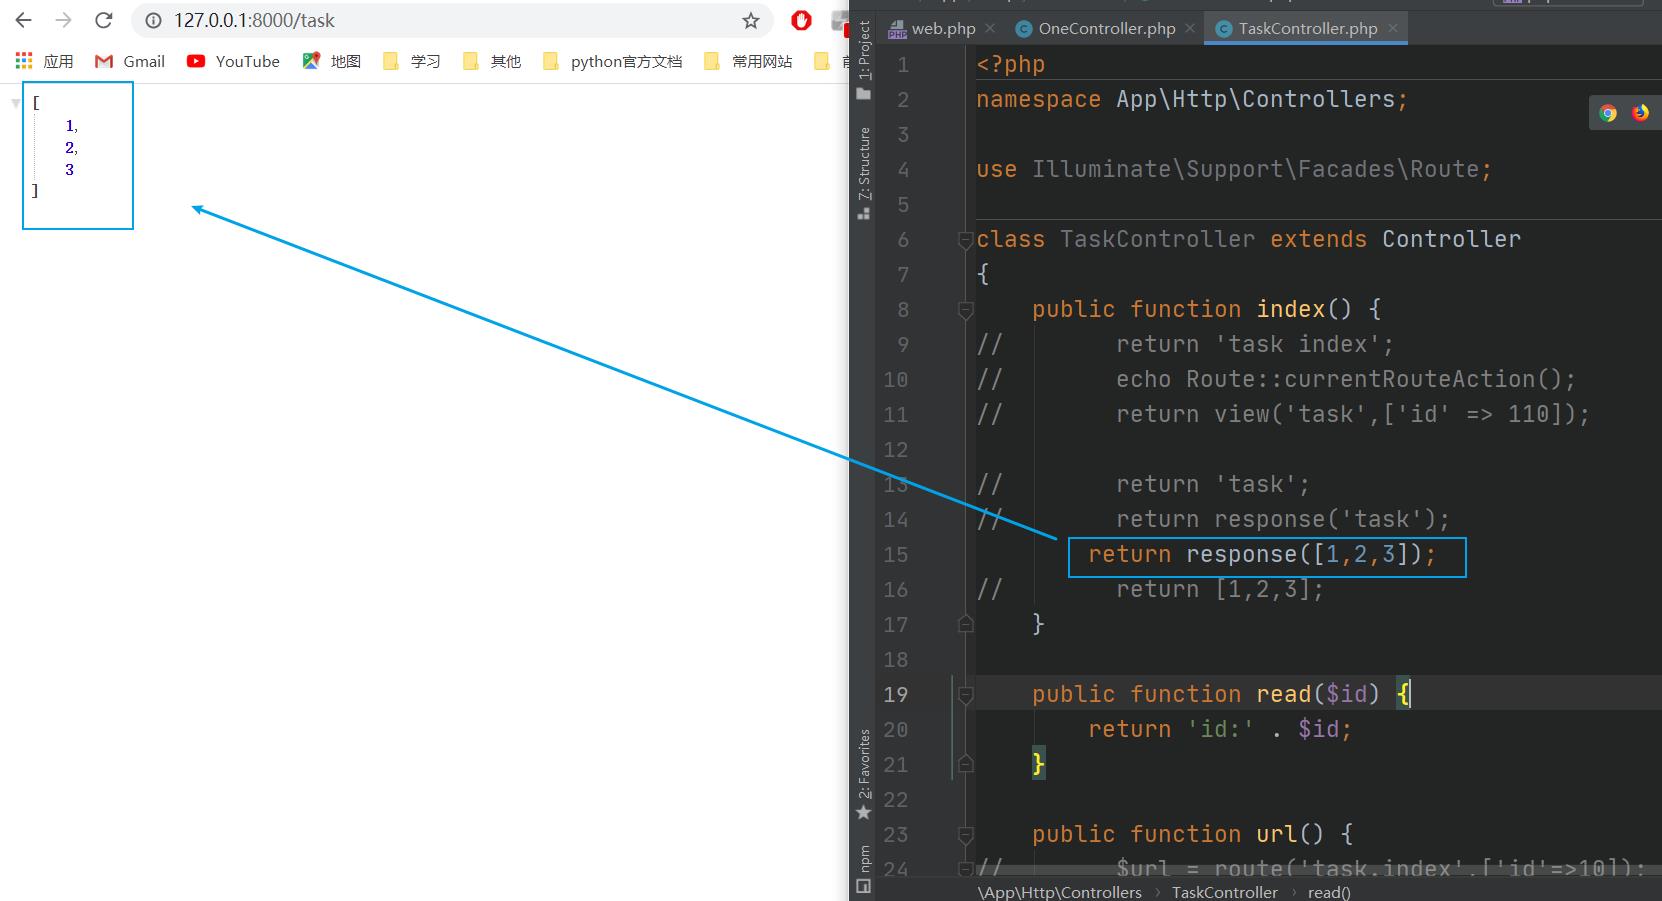Screen dimensions: 1662x901
Task: Open the YouTube bookmark
Action: (x=233, y=61)
